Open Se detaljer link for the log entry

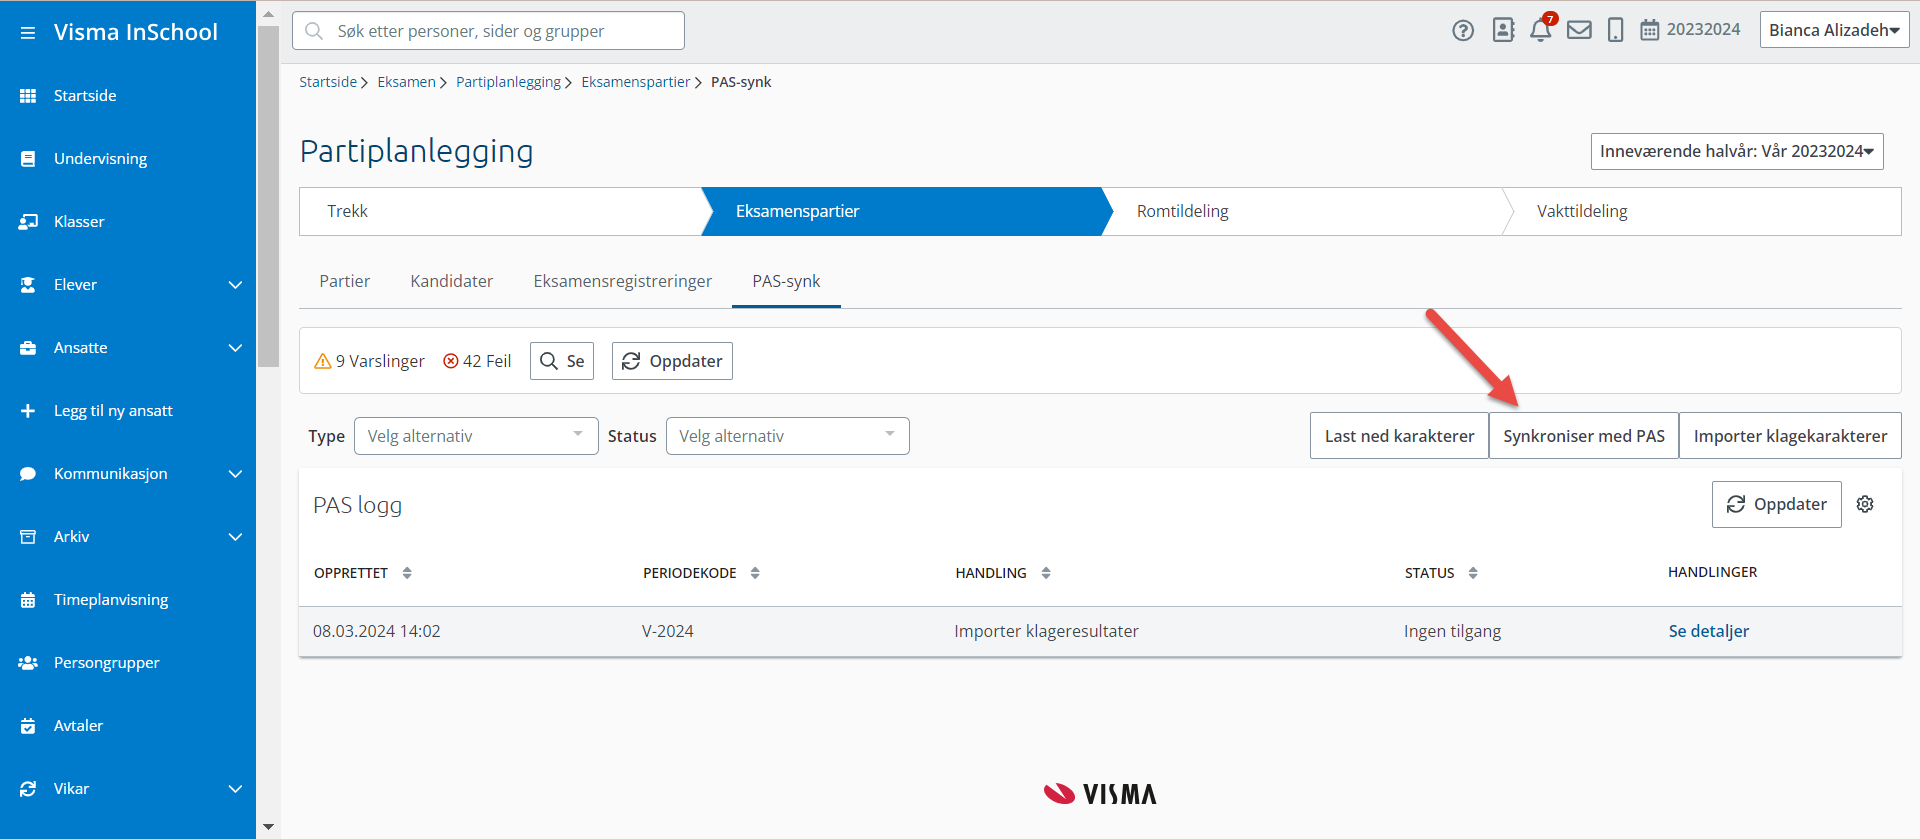(x=1708, y=631)
